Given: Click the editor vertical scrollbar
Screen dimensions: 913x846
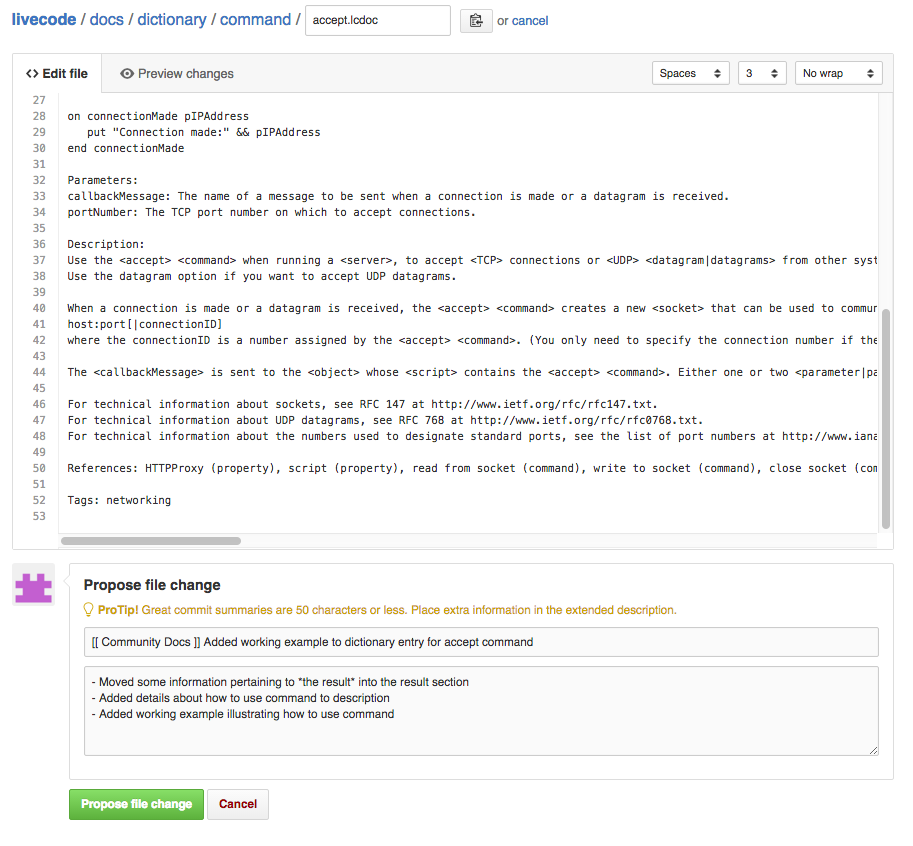Looking at the screenshot, I should coord(885,418).
